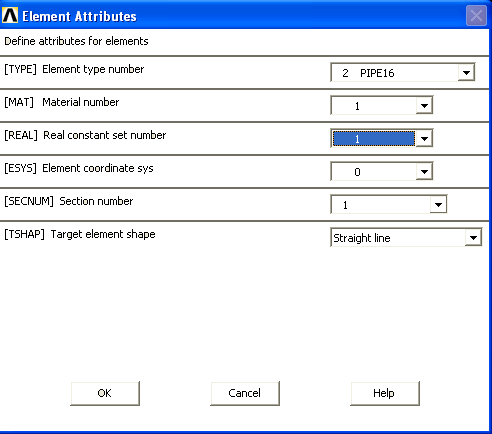Click '[TSHAP] Target element shape' label
This screenshot has width=492, height=434.
[x=80, y=234]
